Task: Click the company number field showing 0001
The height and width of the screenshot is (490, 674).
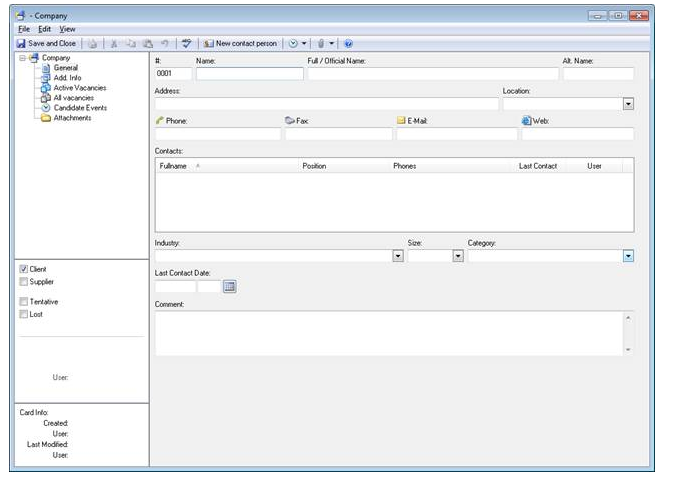Action: point(173,74)
